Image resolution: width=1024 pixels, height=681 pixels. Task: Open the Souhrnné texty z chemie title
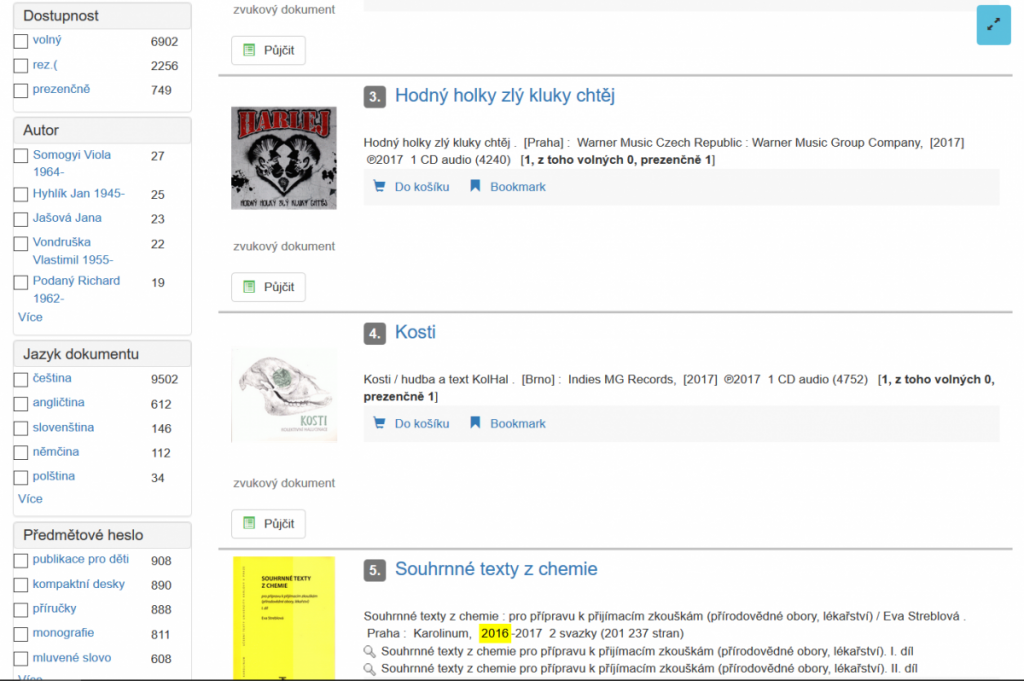click(x=496, y=569)
